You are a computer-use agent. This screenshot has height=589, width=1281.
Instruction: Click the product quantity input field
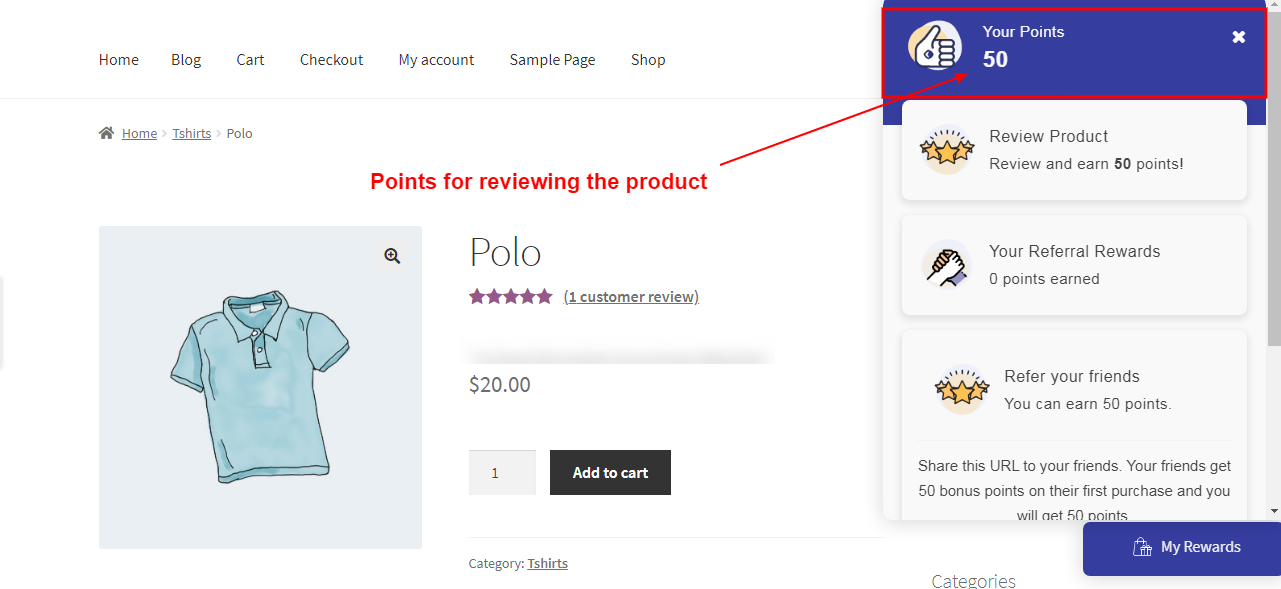click(502, 472)
